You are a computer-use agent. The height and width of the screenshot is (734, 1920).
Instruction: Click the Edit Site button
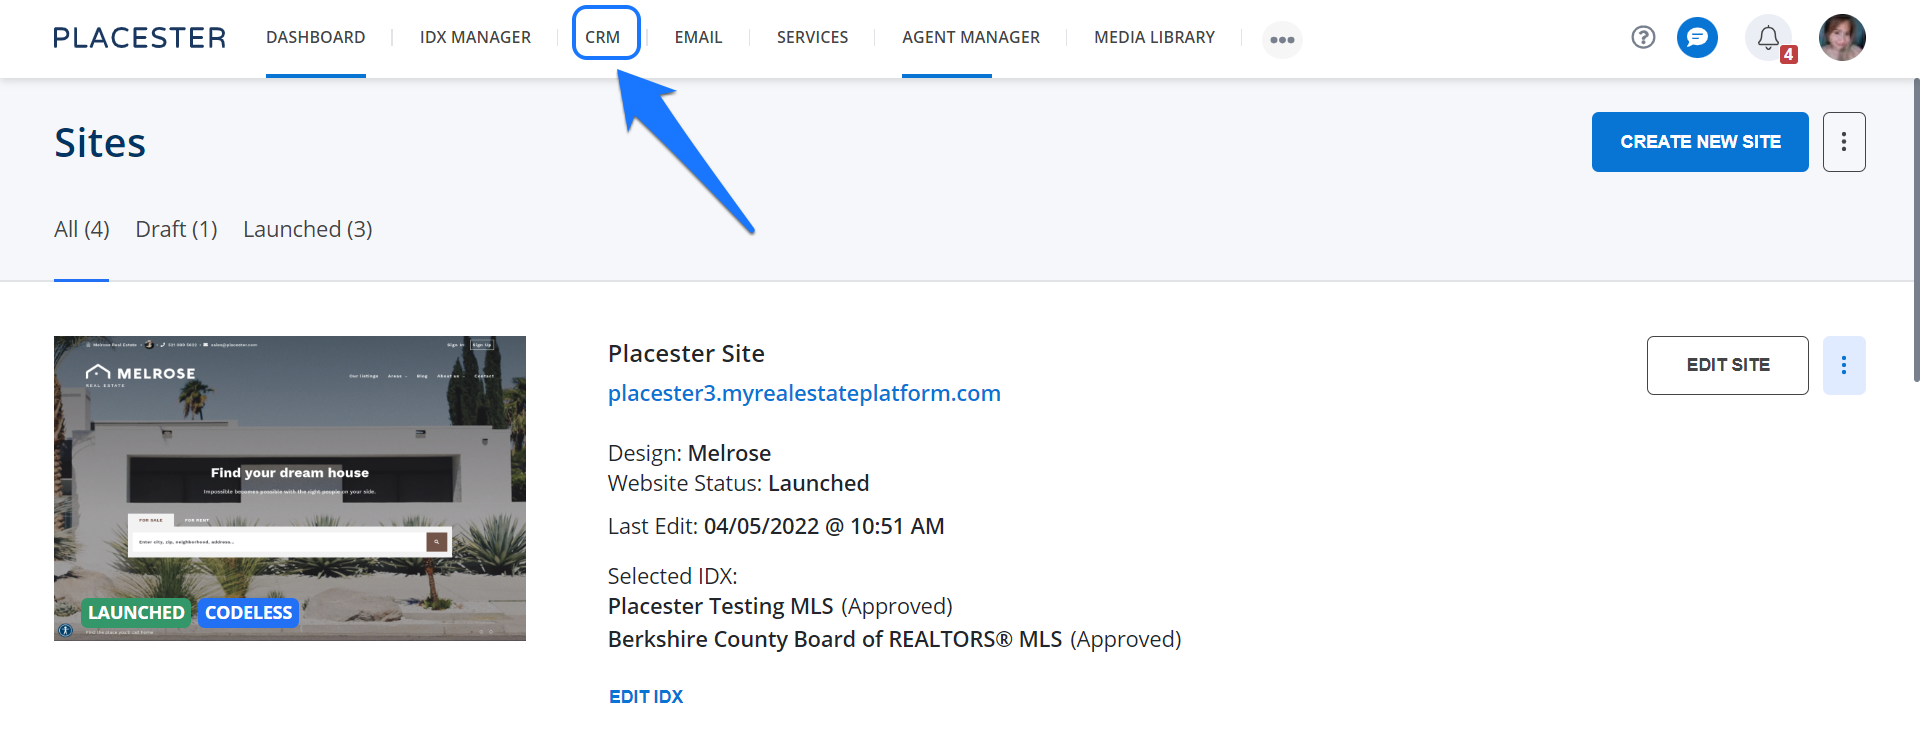point(1728,365)
